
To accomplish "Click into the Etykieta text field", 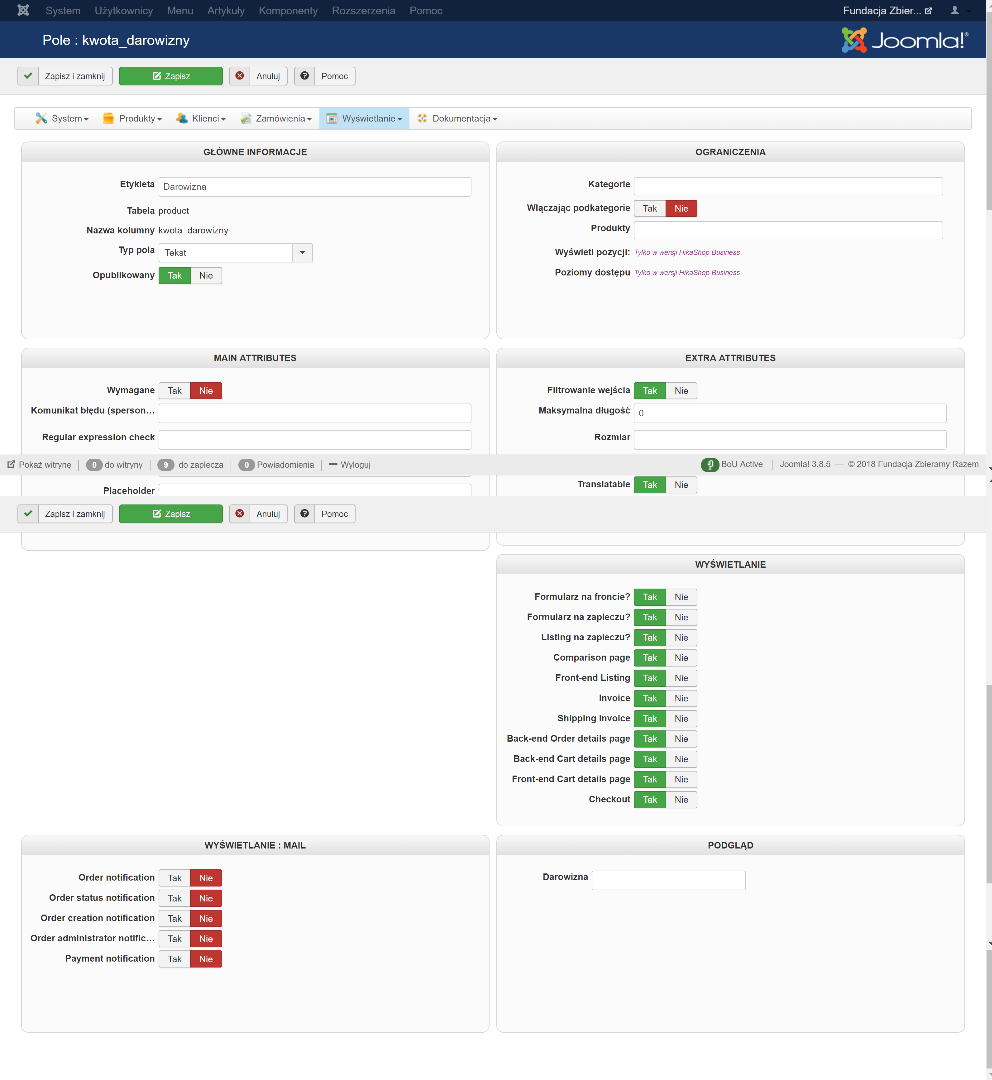I will click(315, 187).
